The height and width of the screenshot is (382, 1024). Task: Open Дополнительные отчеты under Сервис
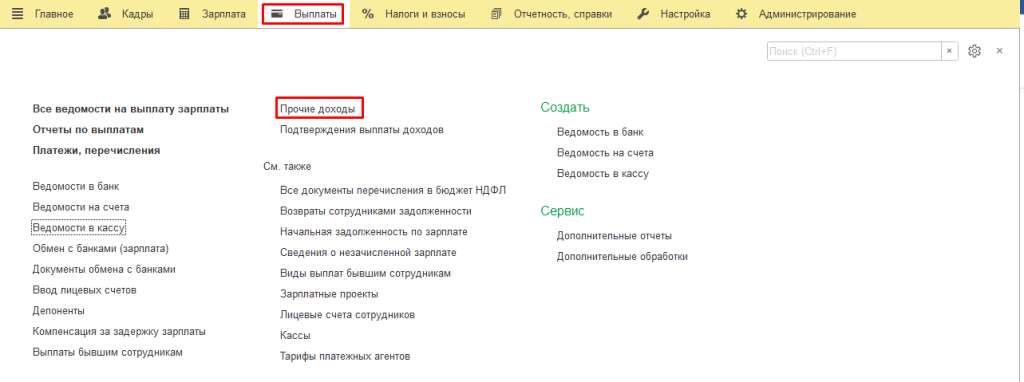click(x=614, y=236)
